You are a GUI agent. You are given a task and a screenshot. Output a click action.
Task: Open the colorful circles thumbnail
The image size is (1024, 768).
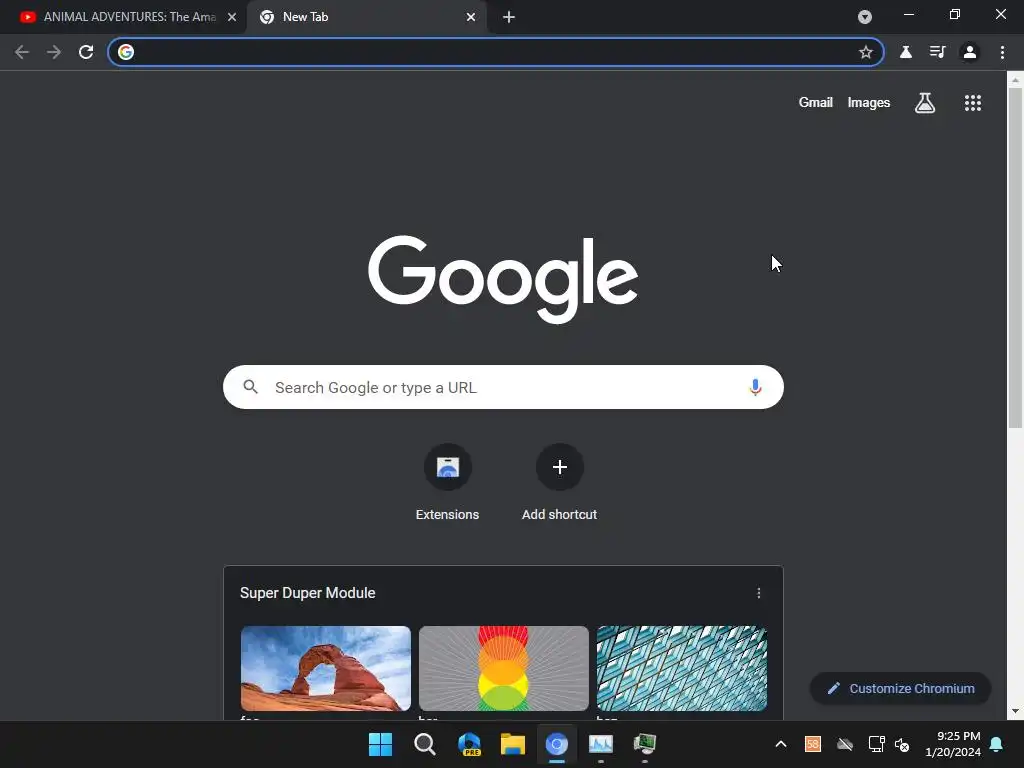[x=504, y=668]
